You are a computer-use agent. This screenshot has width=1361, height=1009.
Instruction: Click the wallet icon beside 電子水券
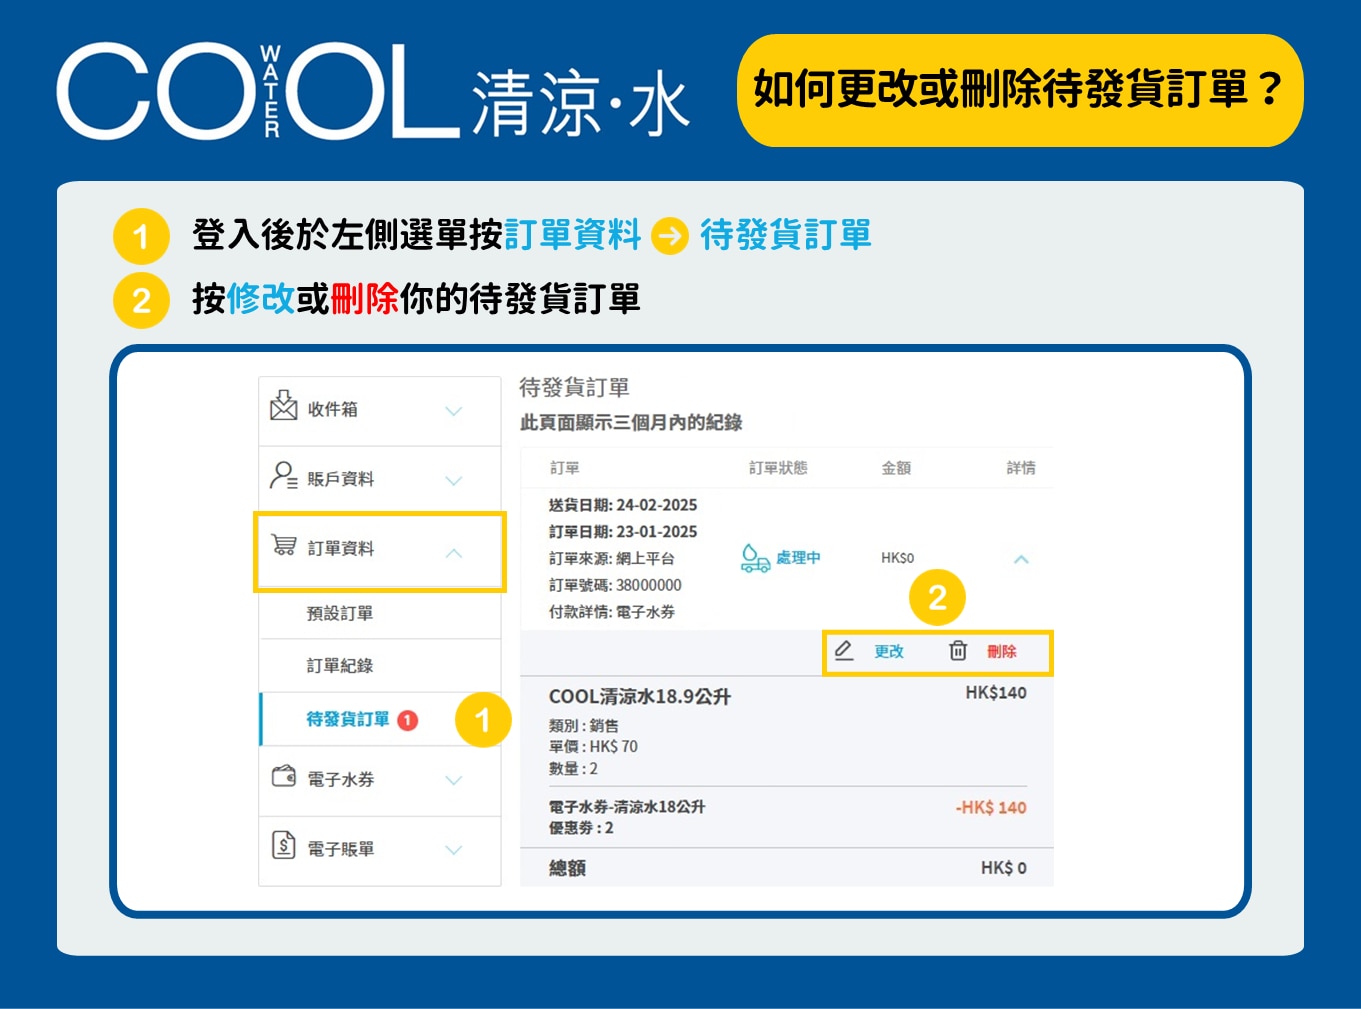pyautogui.click(x=284, y=776)
